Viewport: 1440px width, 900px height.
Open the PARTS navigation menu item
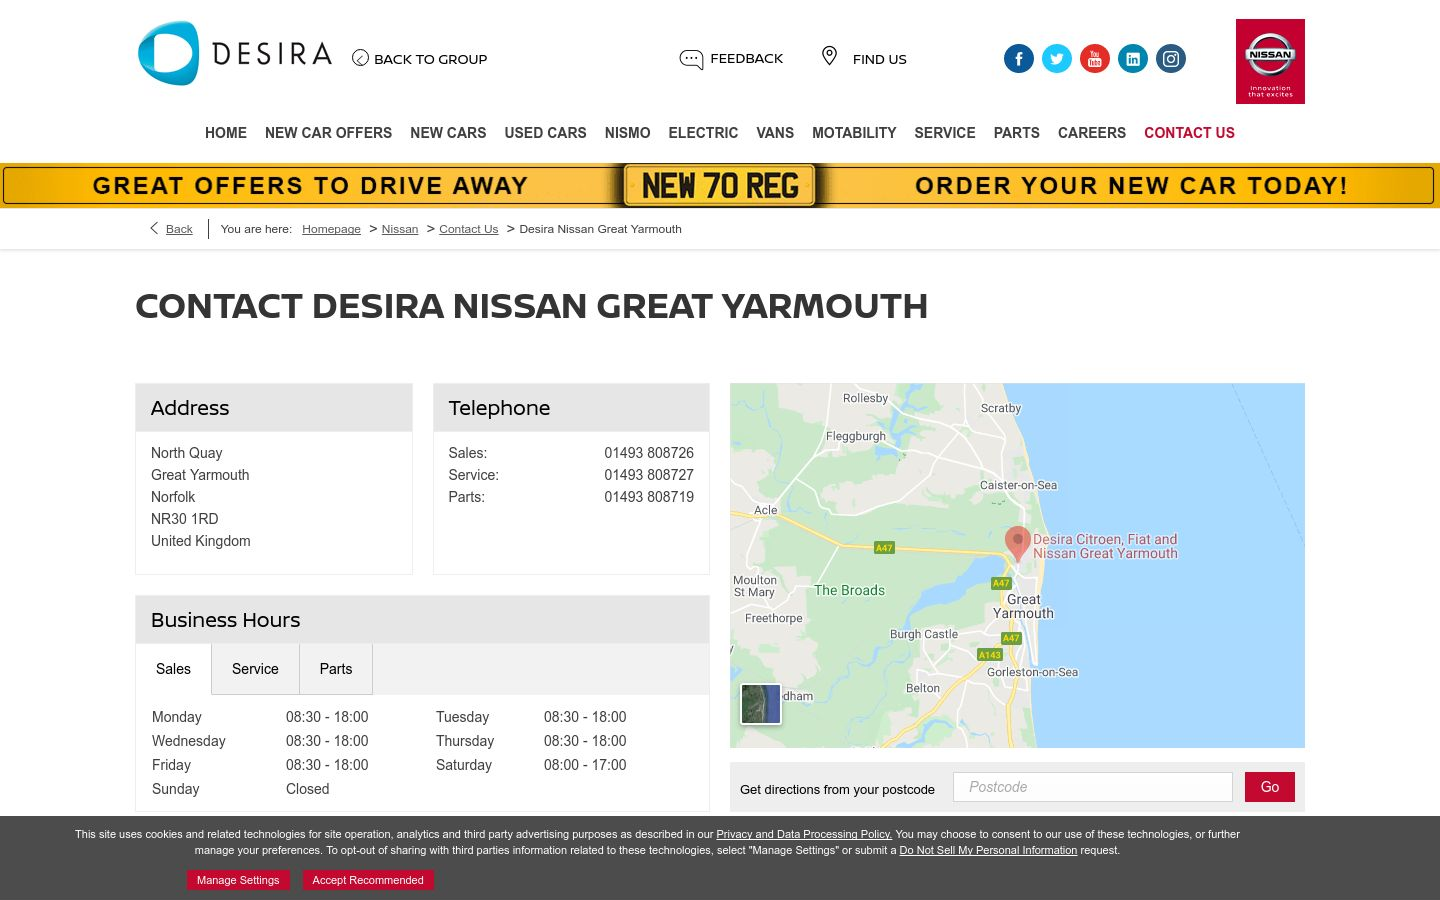click(x=1017, y=133)
